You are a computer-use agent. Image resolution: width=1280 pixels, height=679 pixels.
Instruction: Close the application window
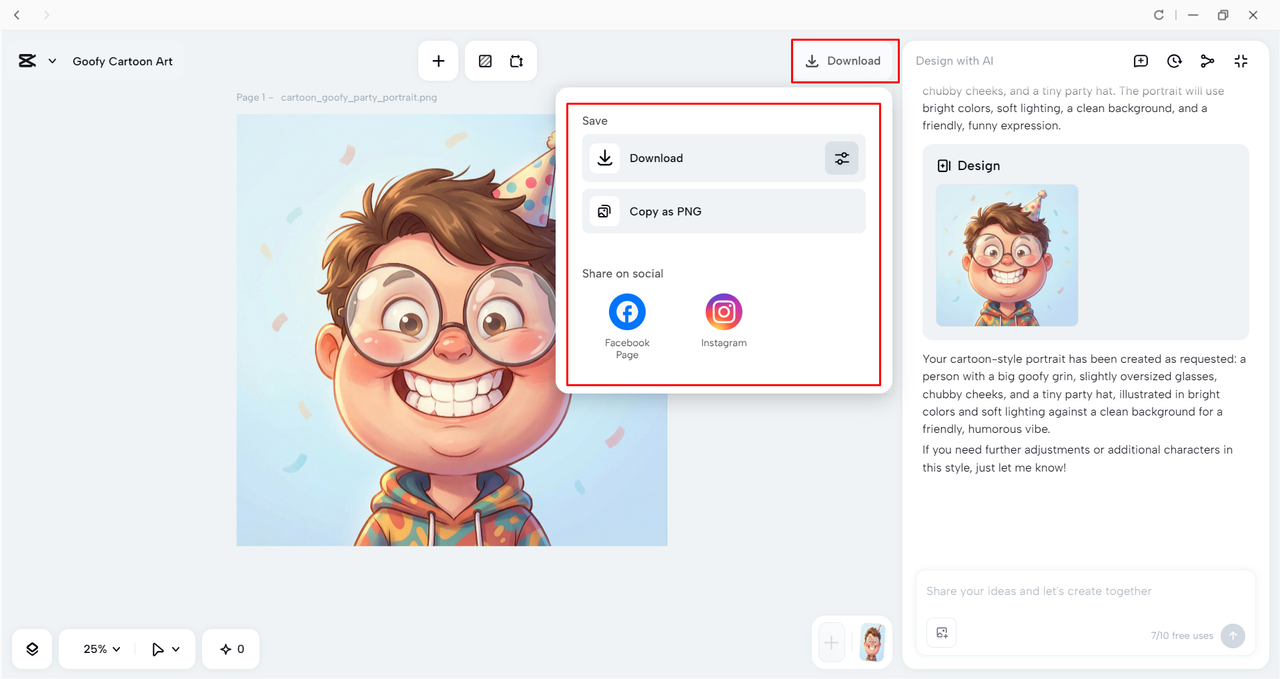1253,15
